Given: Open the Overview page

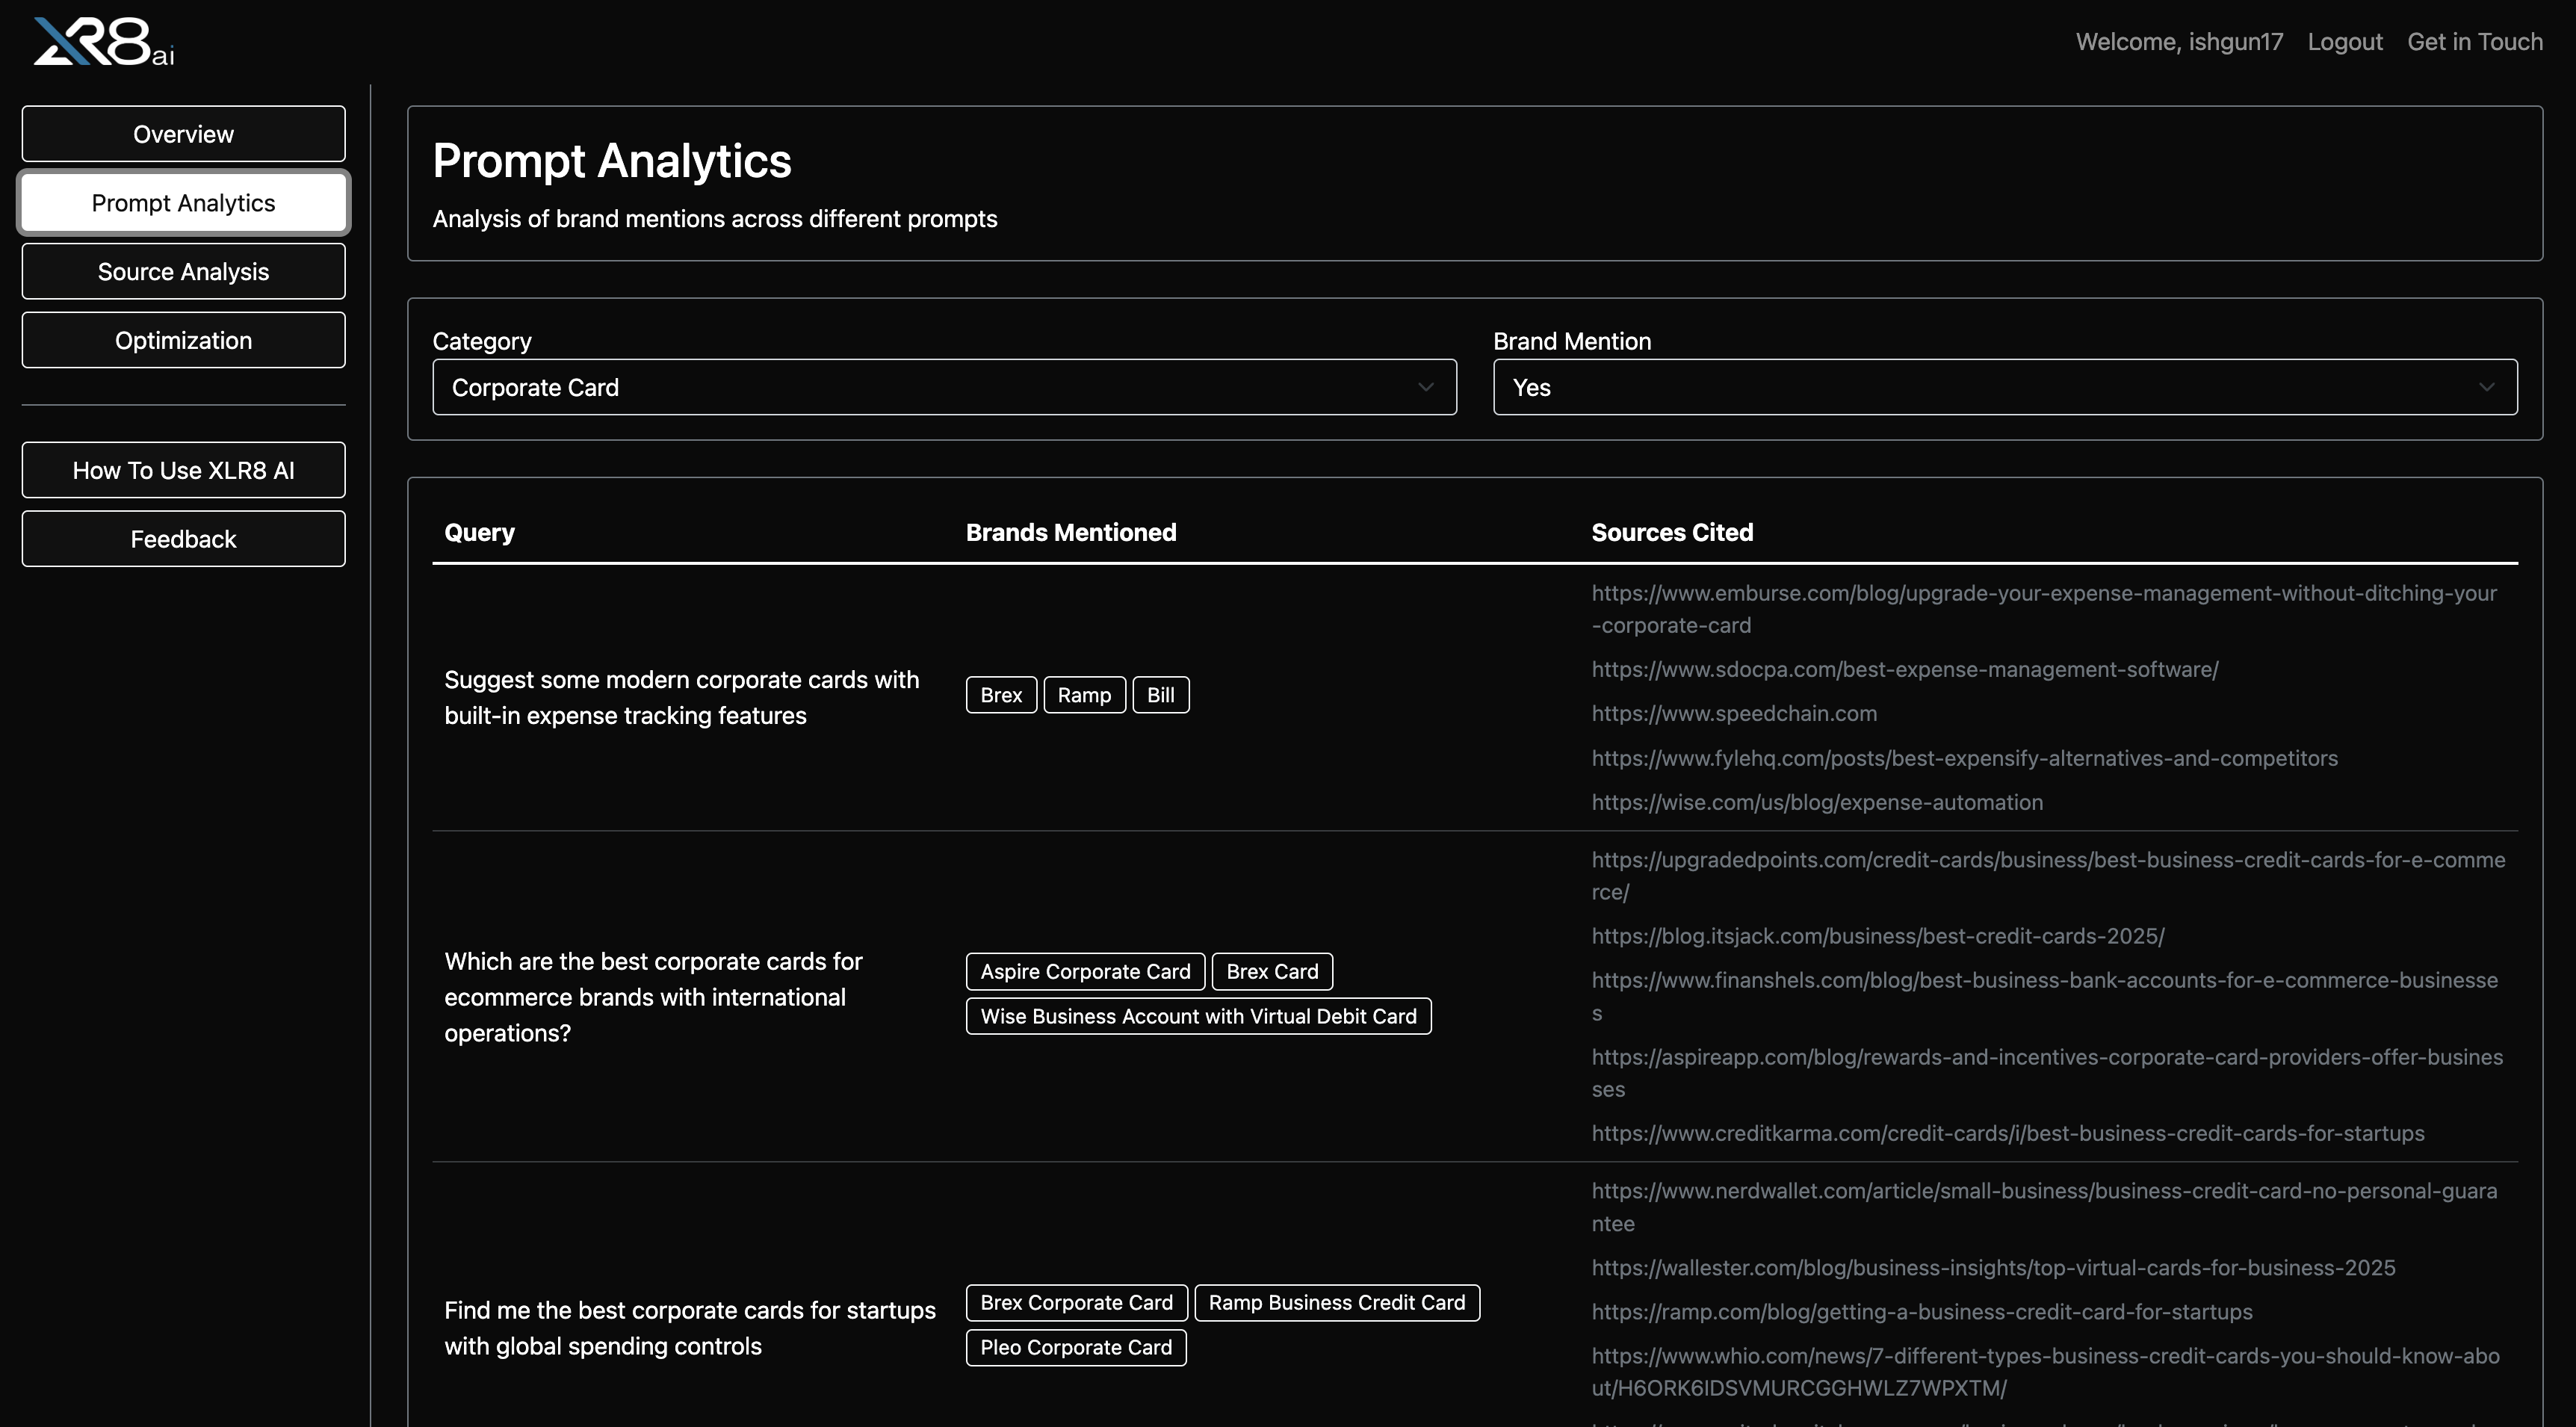Looking at the screenshot, I should pyautogui.click(x=183, y=134).
